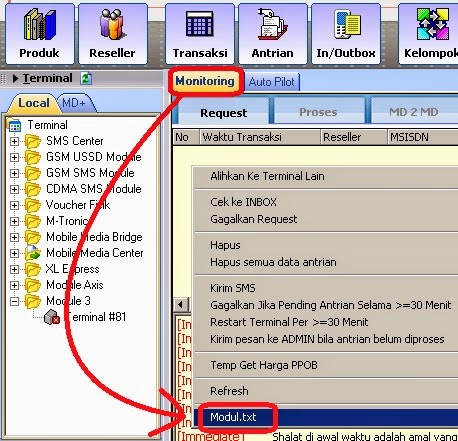Expand the Mobile Media Center node

click(x=14, y=253)
